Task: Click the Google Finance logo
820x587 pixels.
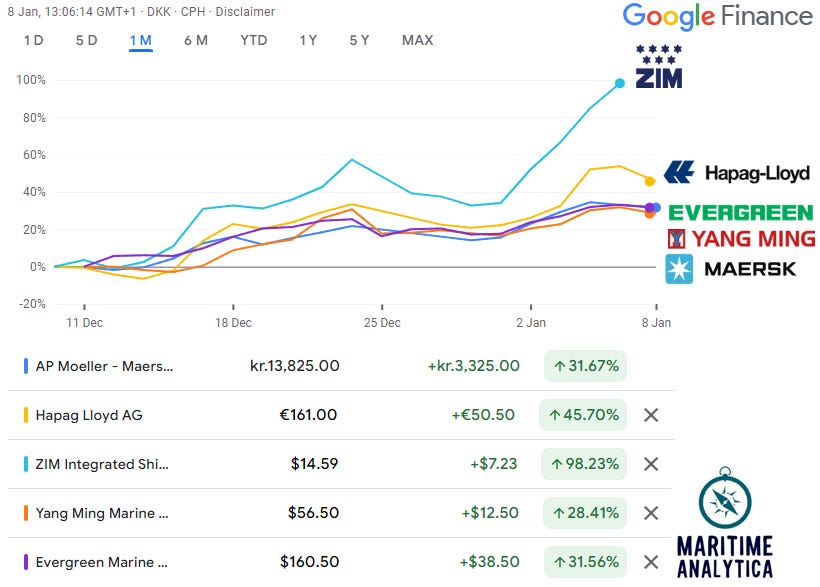Action: (x=717, y=16)
